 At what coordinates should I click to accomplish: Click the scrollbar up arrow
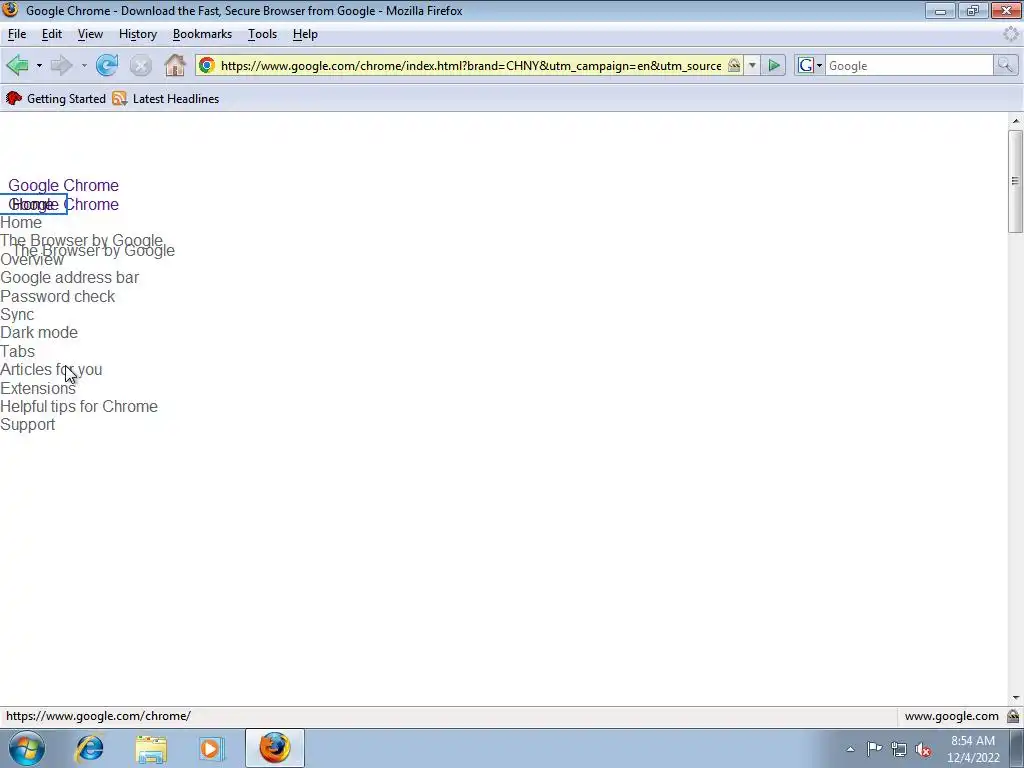pos(1015,121)
